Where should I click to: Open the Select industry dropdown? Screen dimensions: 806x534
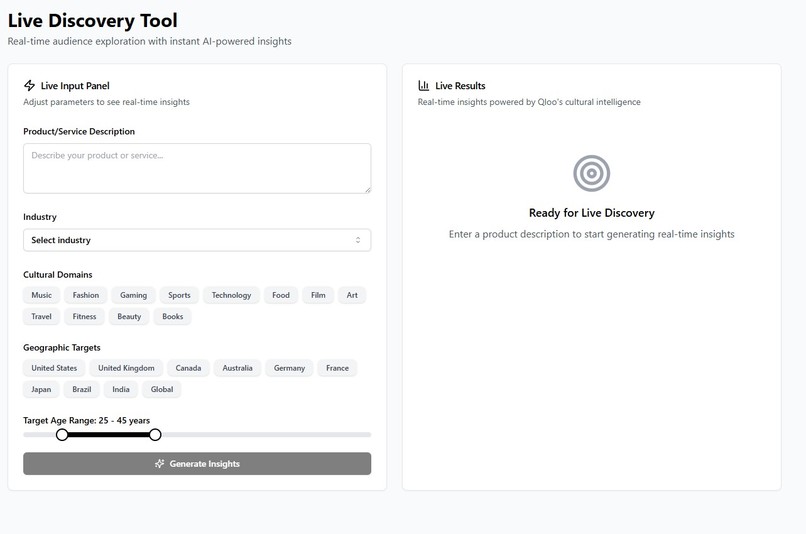pyautogui.click(x=197, y=240)
